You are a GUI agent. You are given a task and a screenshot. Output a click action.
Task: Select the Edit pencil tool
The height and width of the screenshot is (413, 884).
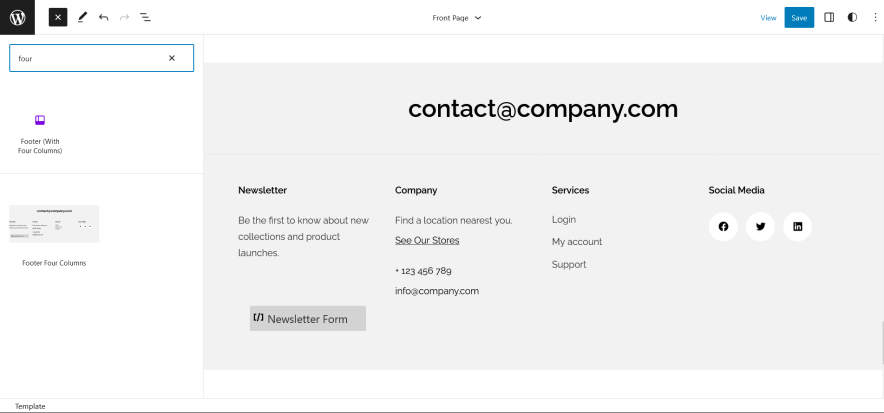[82, 17]
